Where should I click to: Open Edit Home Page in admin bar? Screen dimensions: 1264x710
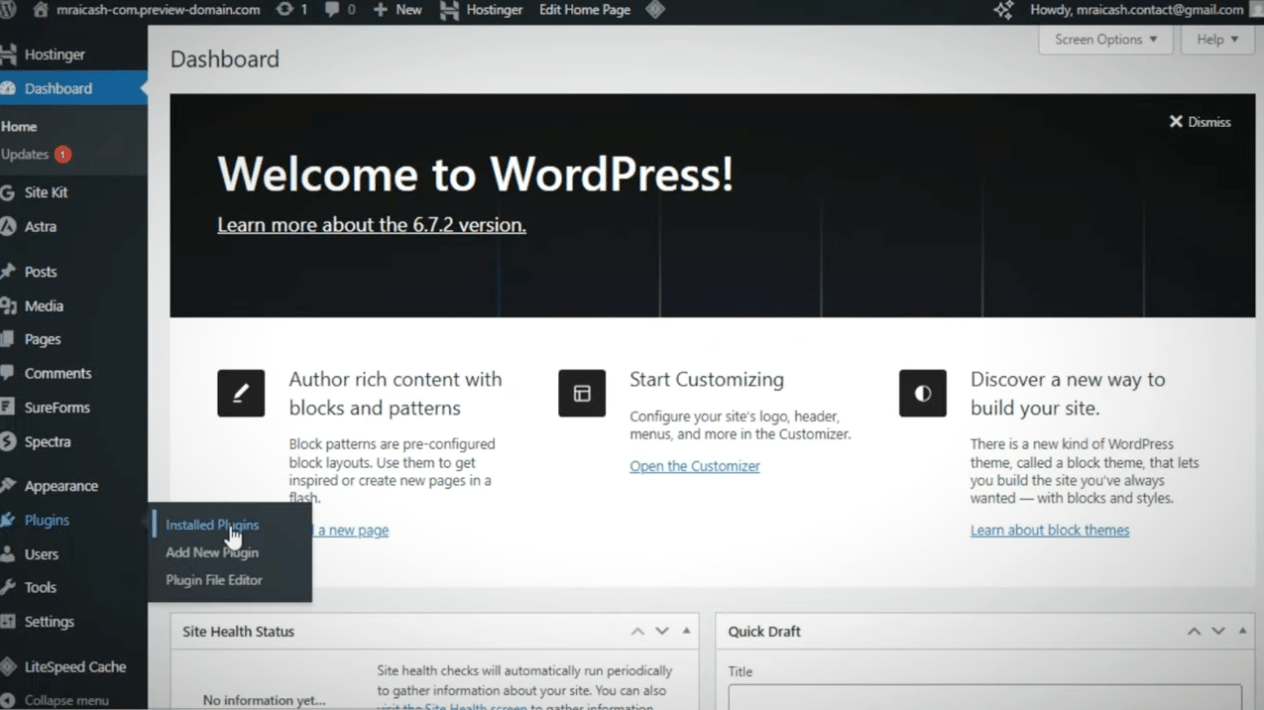(585, 10)
